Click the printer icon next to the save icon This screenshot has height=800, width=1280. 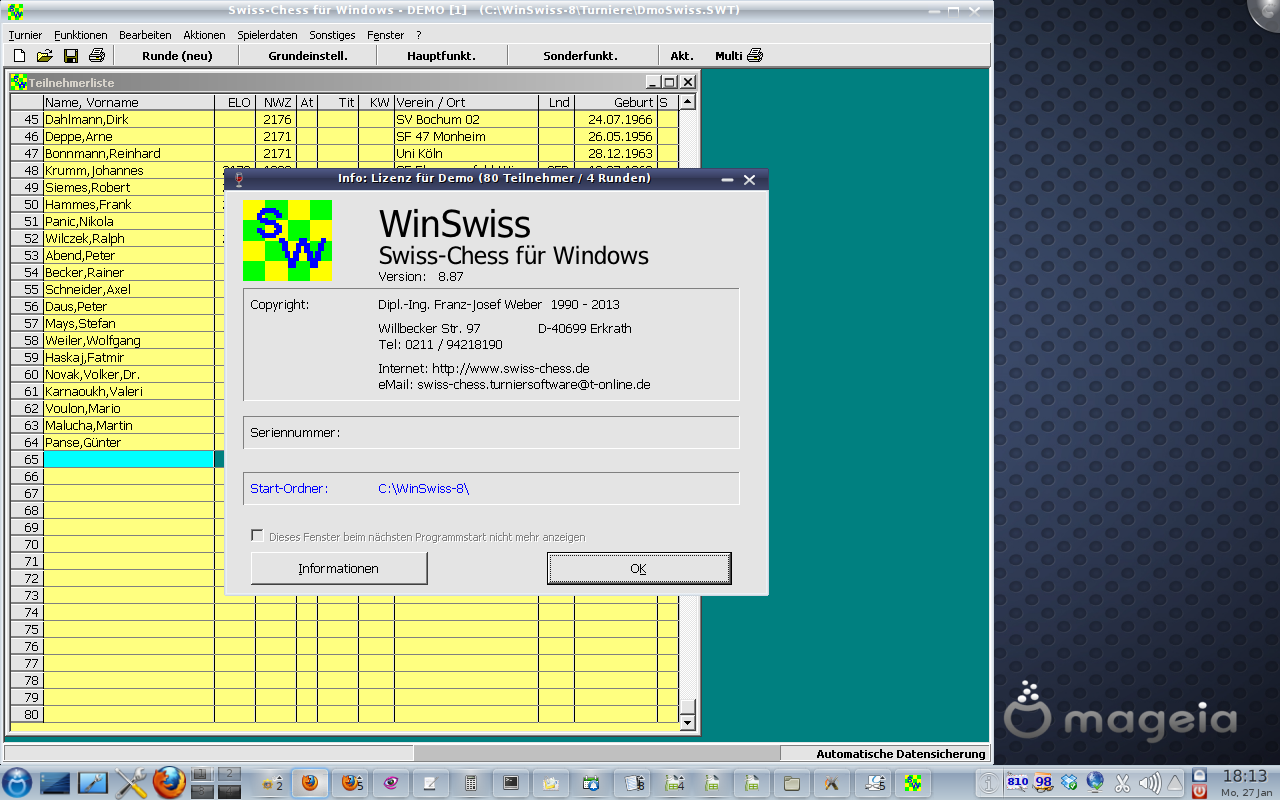tap(97, 56)
